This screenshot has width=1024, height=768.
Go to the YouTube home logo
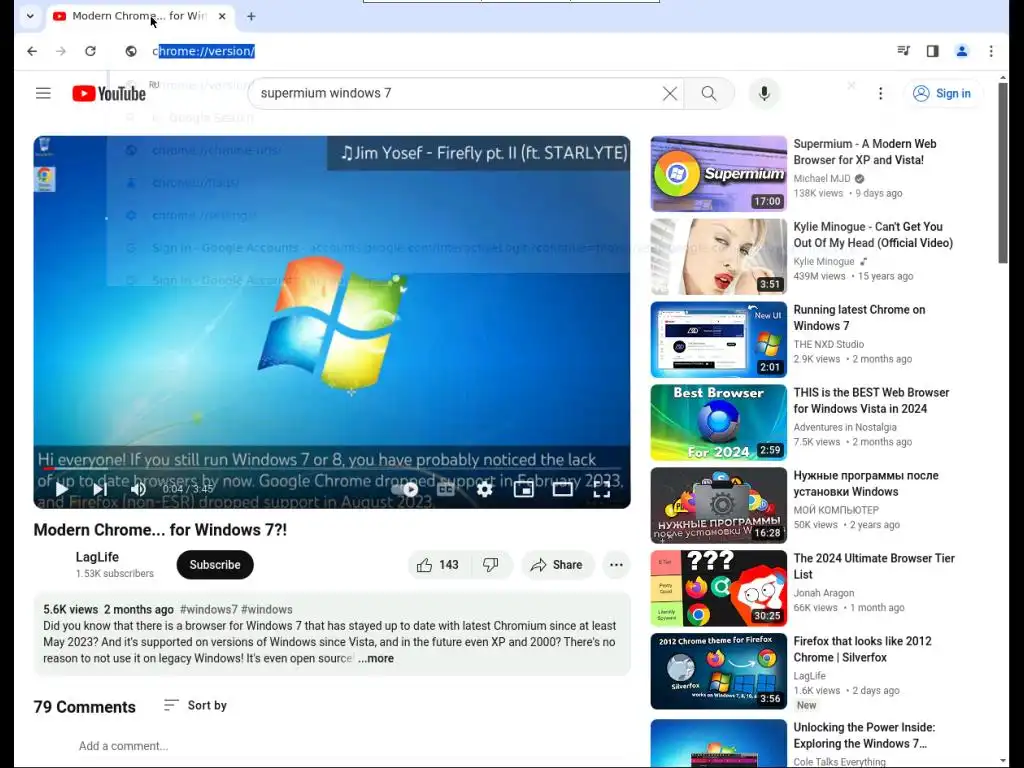pyautogui.click(x=108, y=93)
